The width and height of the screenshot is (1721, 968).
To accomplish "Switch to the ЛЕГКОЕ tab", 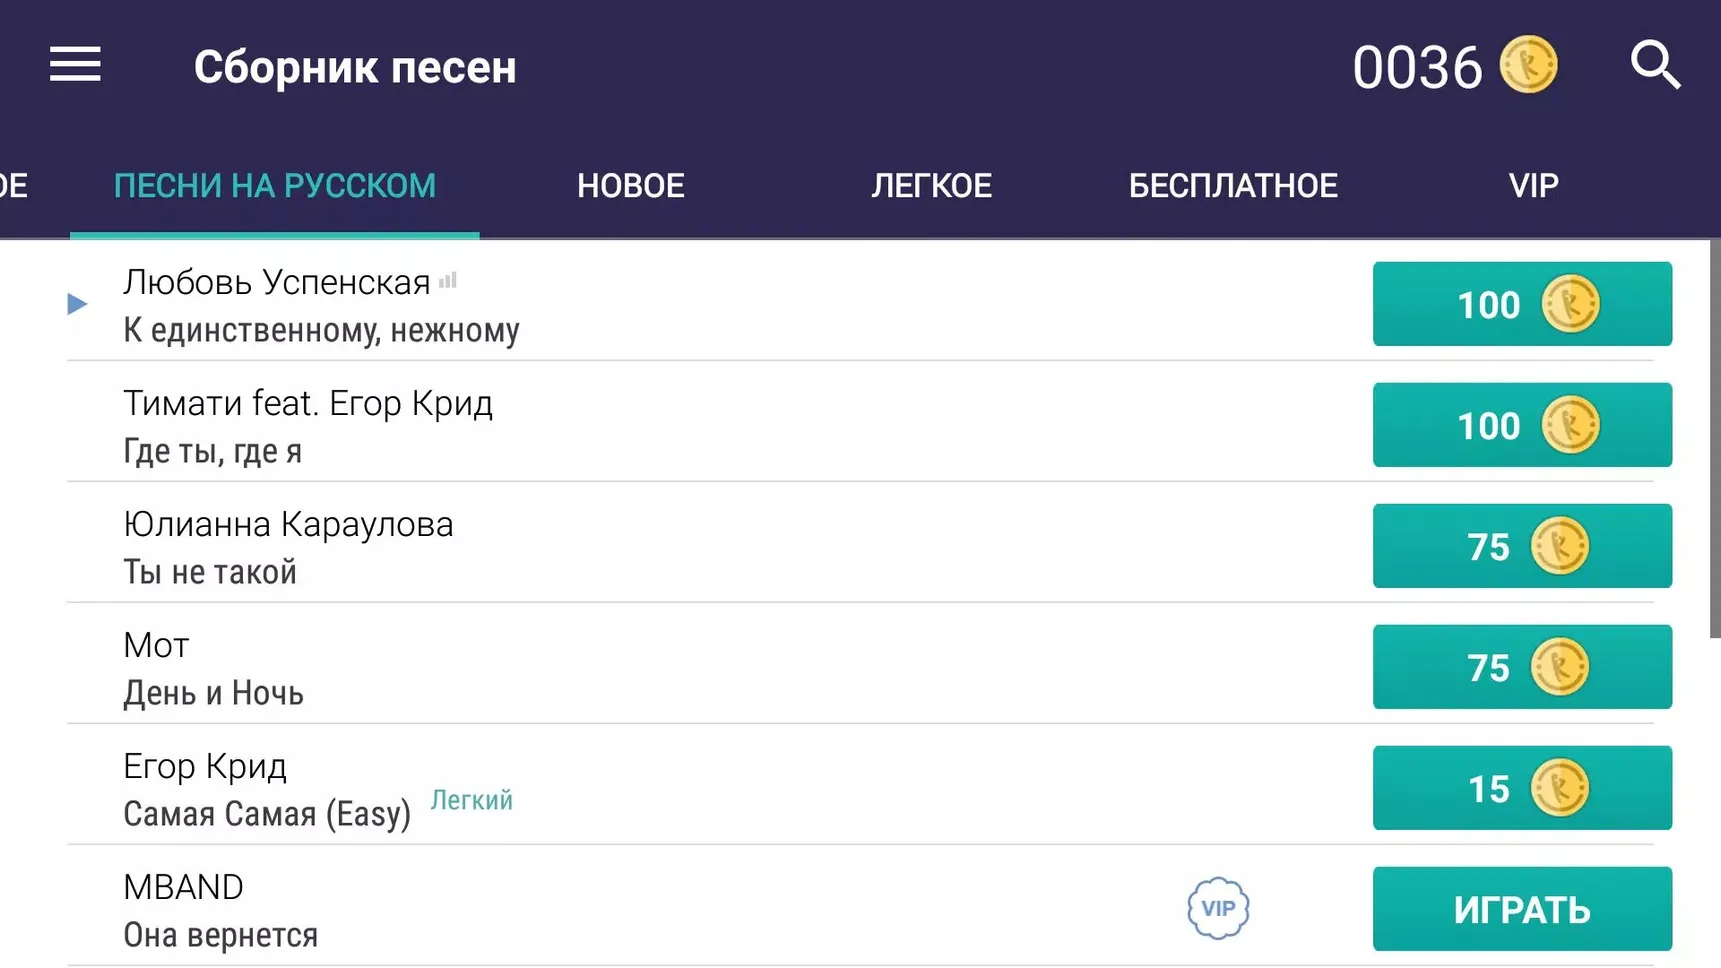I will [x=931, y=186].
